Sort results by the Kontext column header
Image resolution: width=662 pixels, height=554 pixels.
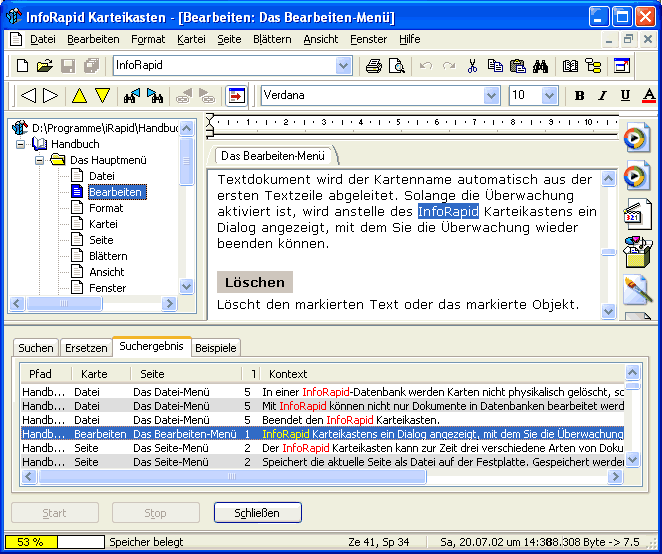pos(442,374)
